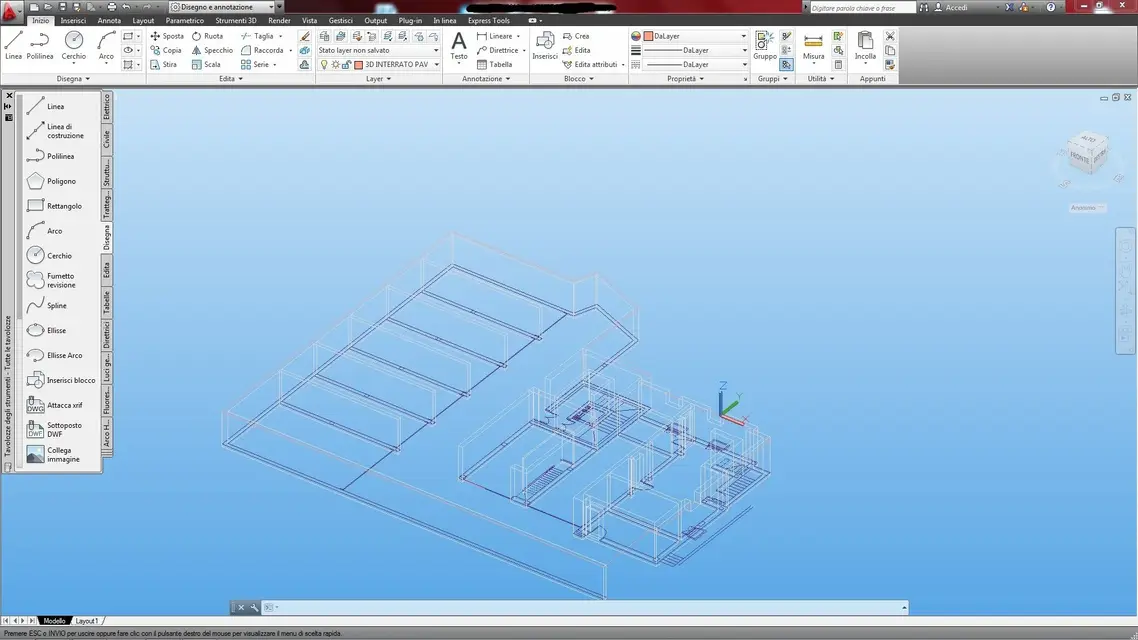Click the Sposta move tool

click(x=167, y=36)
